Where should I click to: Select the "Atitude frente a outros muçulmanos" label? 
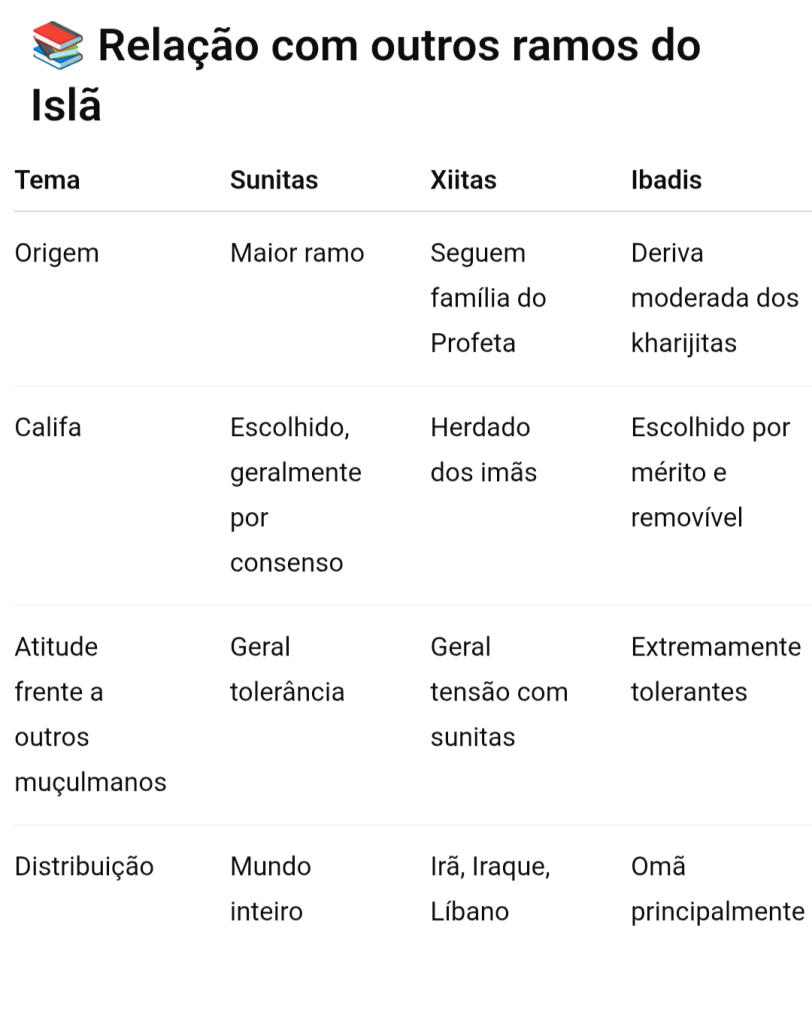tap(90, 714)
